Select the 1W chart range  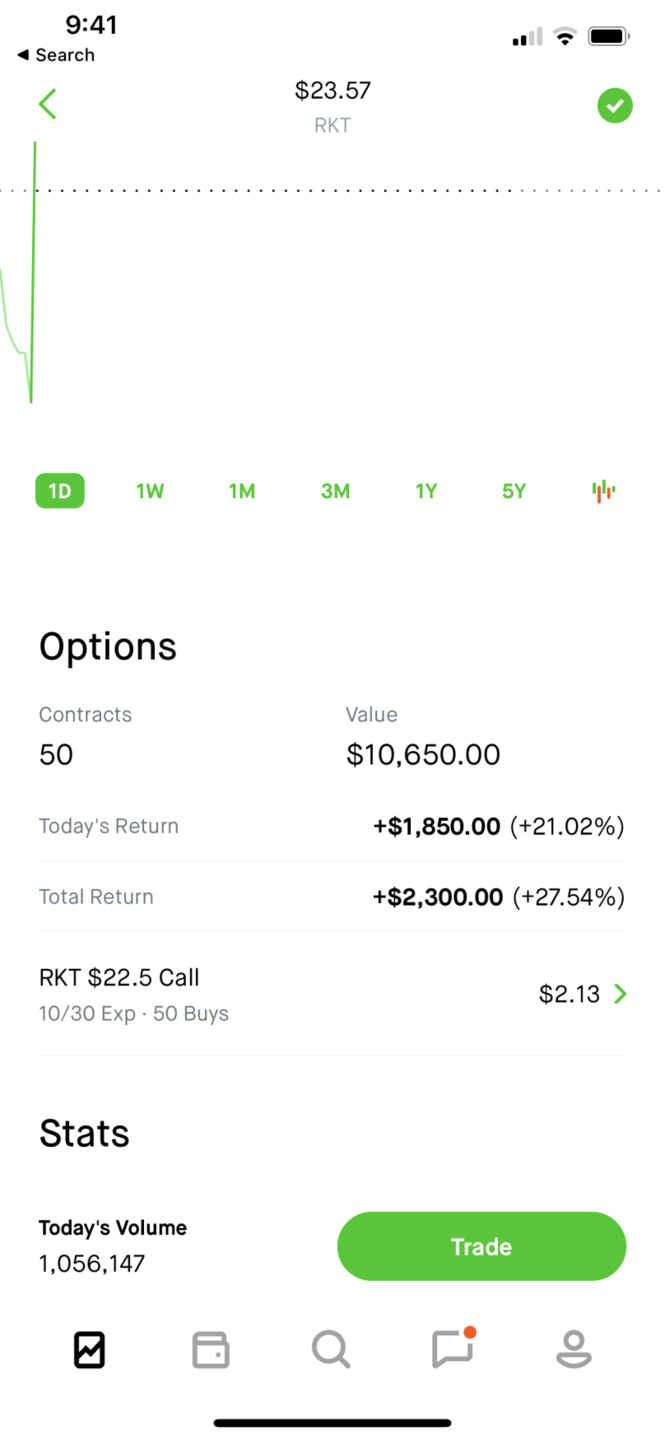(x=150, y=491)
